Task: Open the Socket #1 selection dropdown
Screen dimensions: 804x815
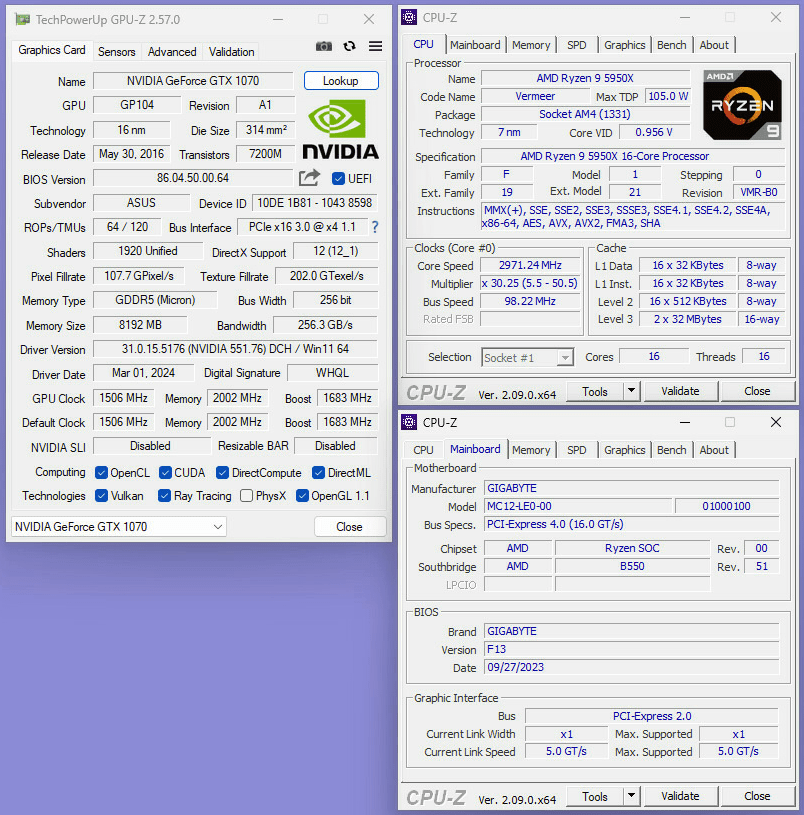Action: pyautogui.click(x=528, y=358)
